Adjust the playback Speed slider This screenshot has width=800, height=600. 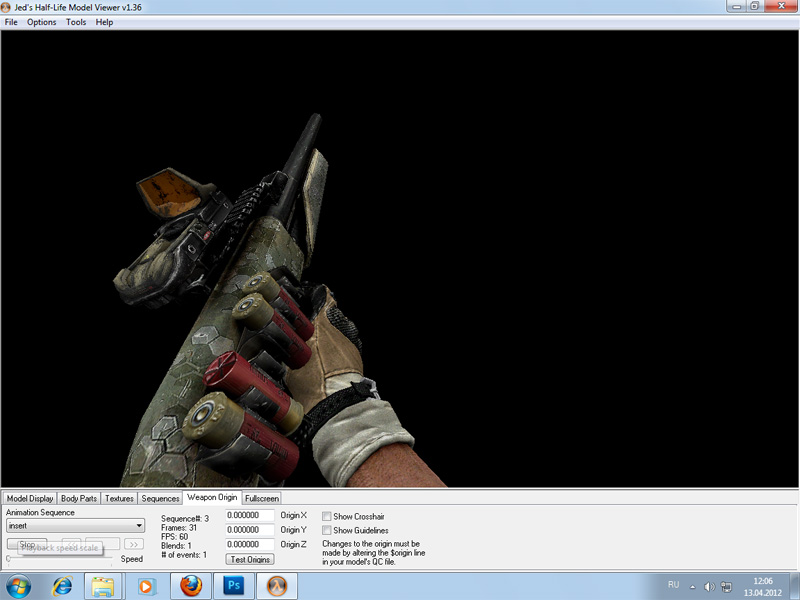click(x=60, y=559)
